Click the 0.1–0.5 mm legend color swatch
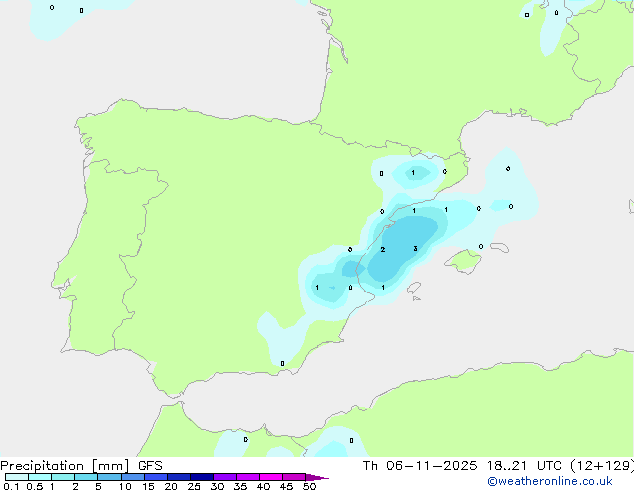 [17, 477]
